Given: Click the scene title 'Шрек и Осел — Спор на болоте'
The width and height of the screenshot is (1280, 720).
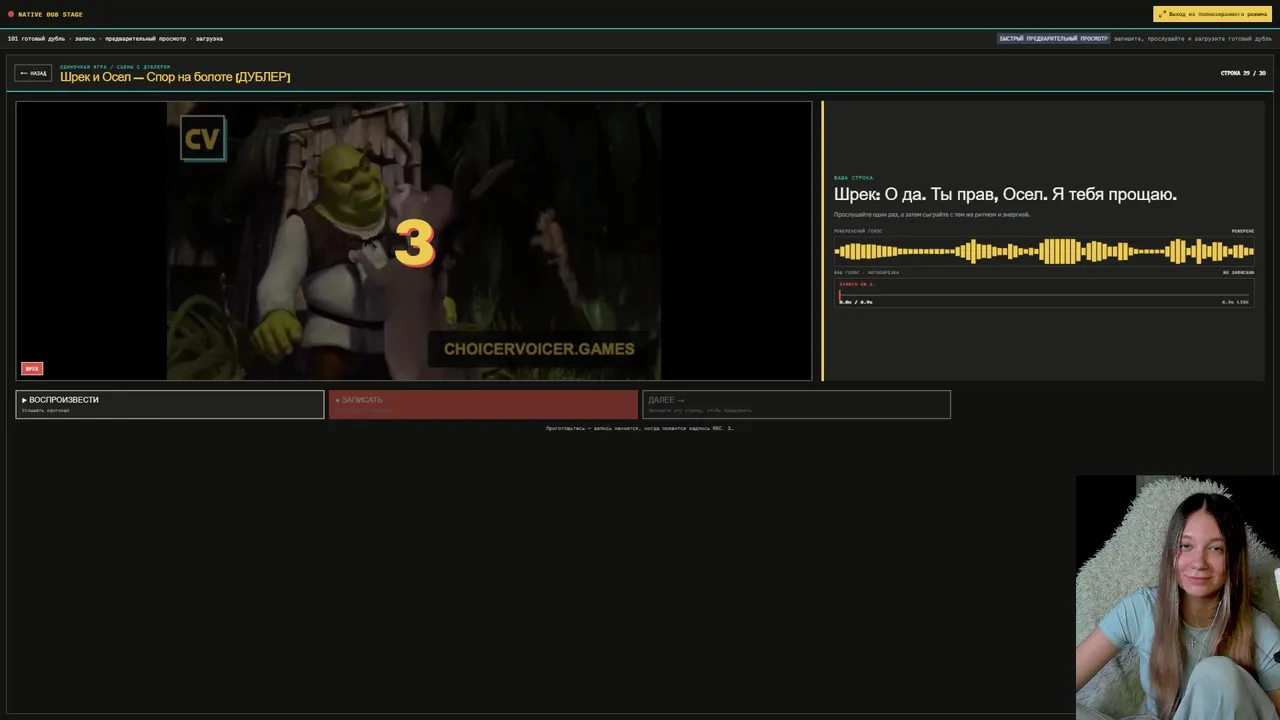Looking at the screenshot, I should [x=175, y=77].
